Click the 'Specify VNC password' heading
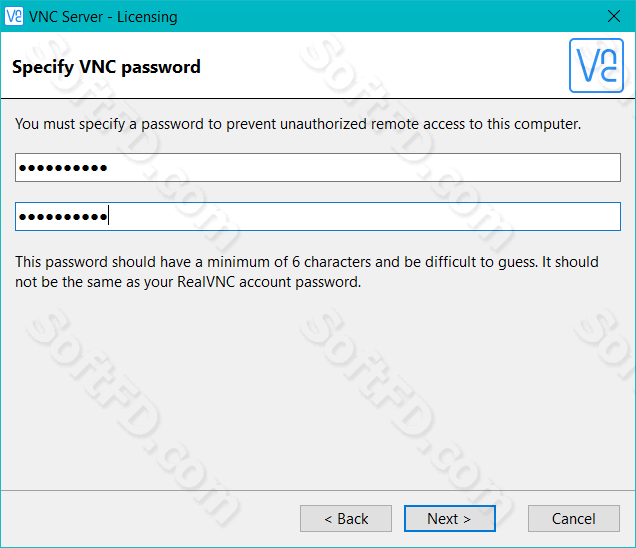 (106, 67)
